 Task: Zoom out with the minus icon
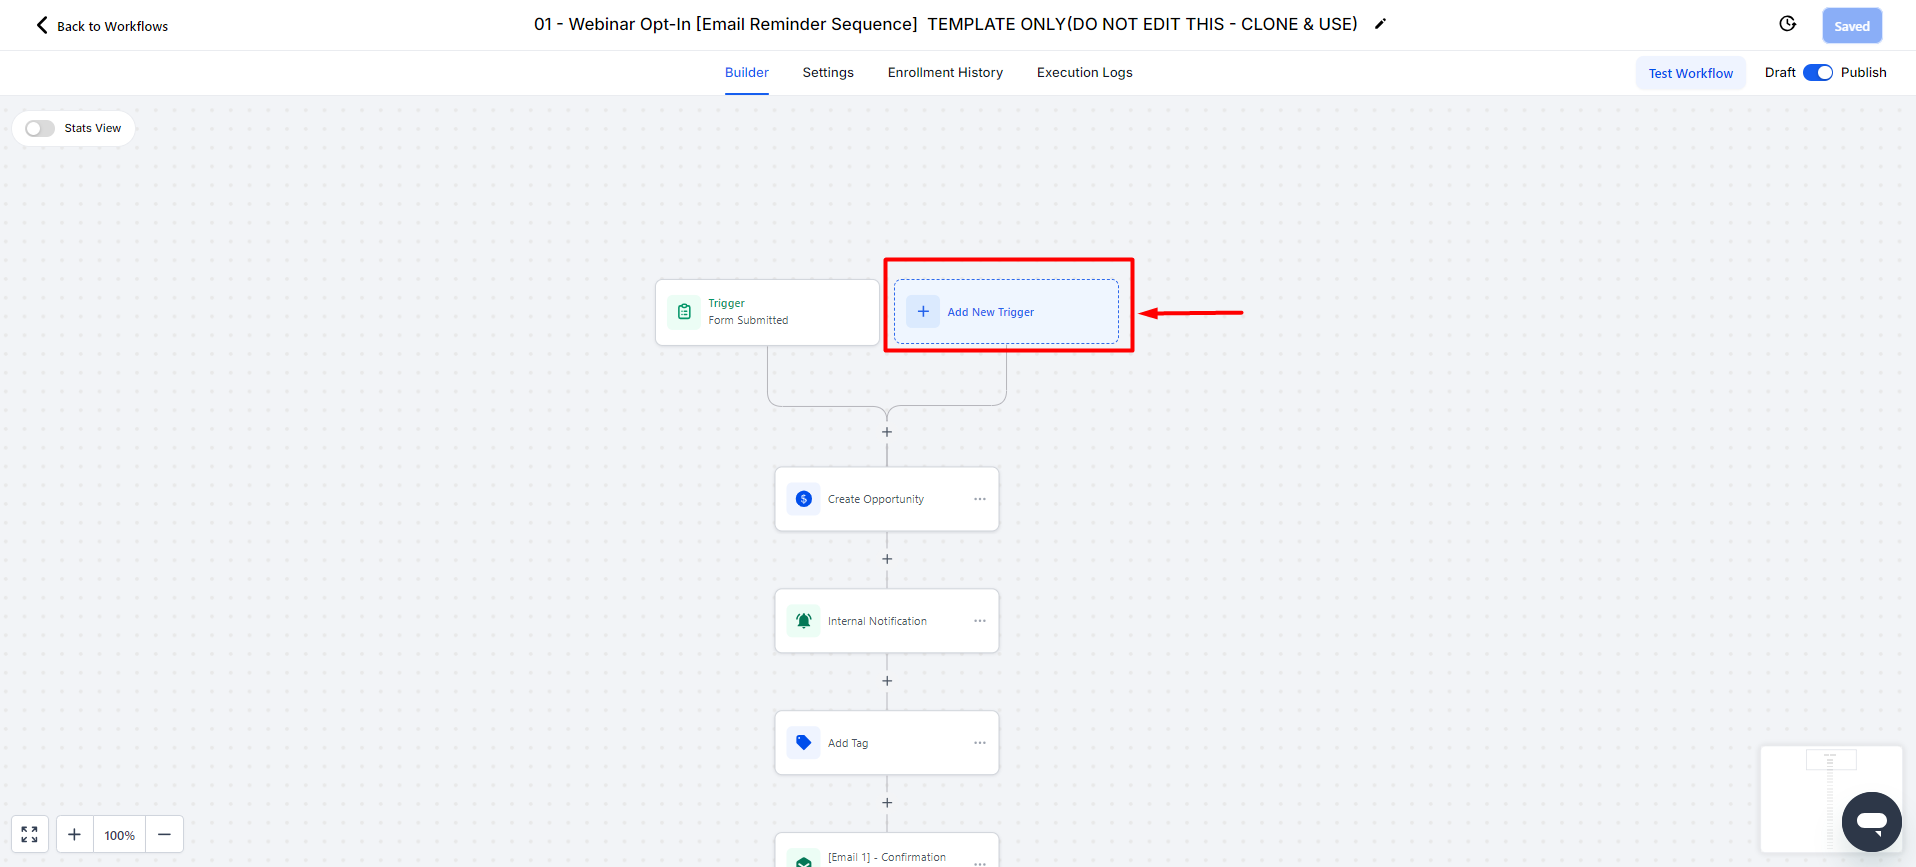pos(165,834)
